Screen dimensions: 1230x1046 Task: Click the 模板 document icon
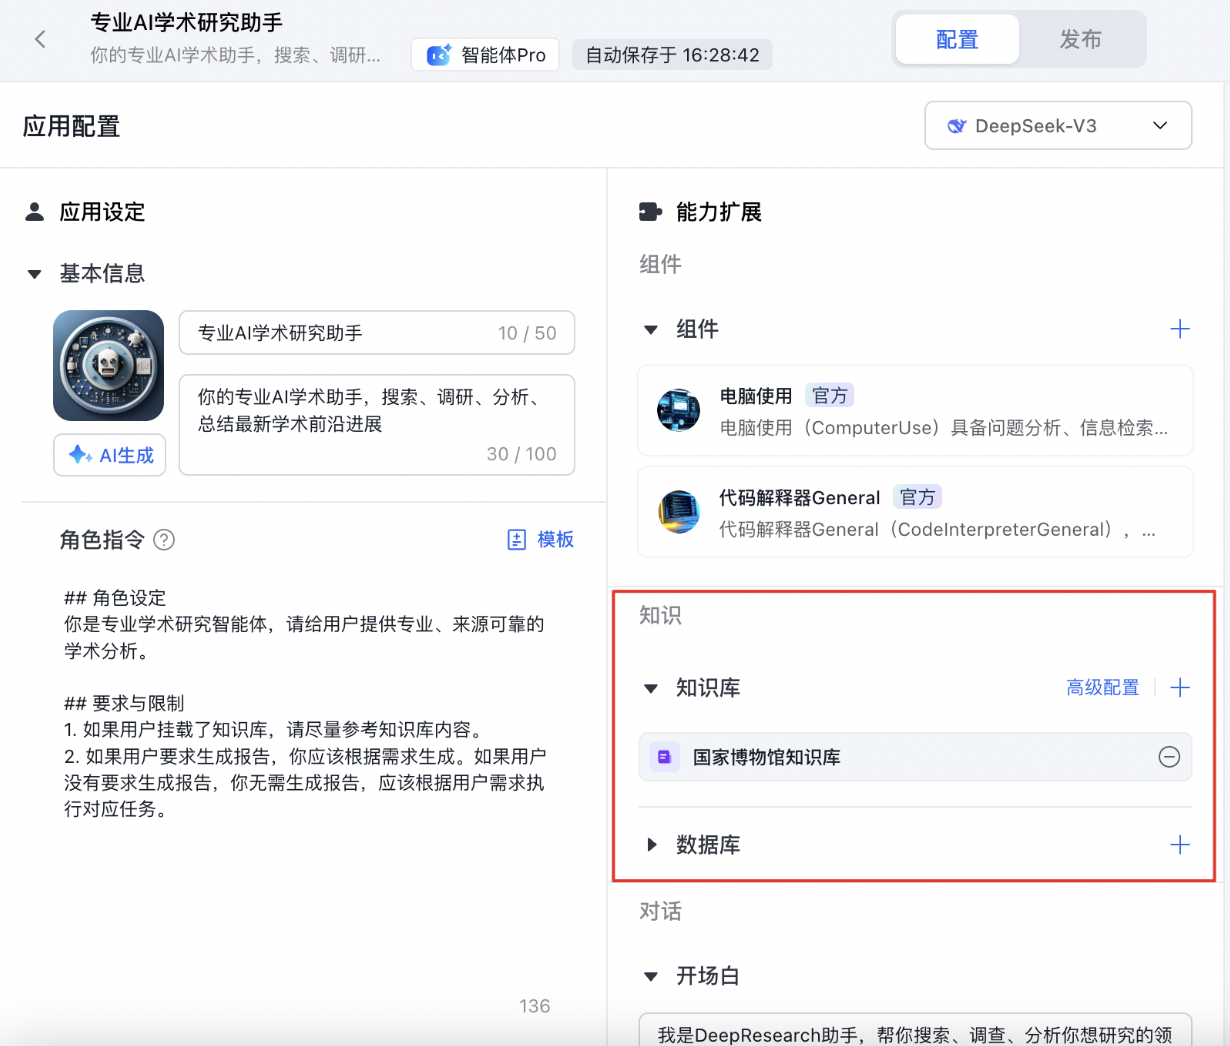click(517, 540)
